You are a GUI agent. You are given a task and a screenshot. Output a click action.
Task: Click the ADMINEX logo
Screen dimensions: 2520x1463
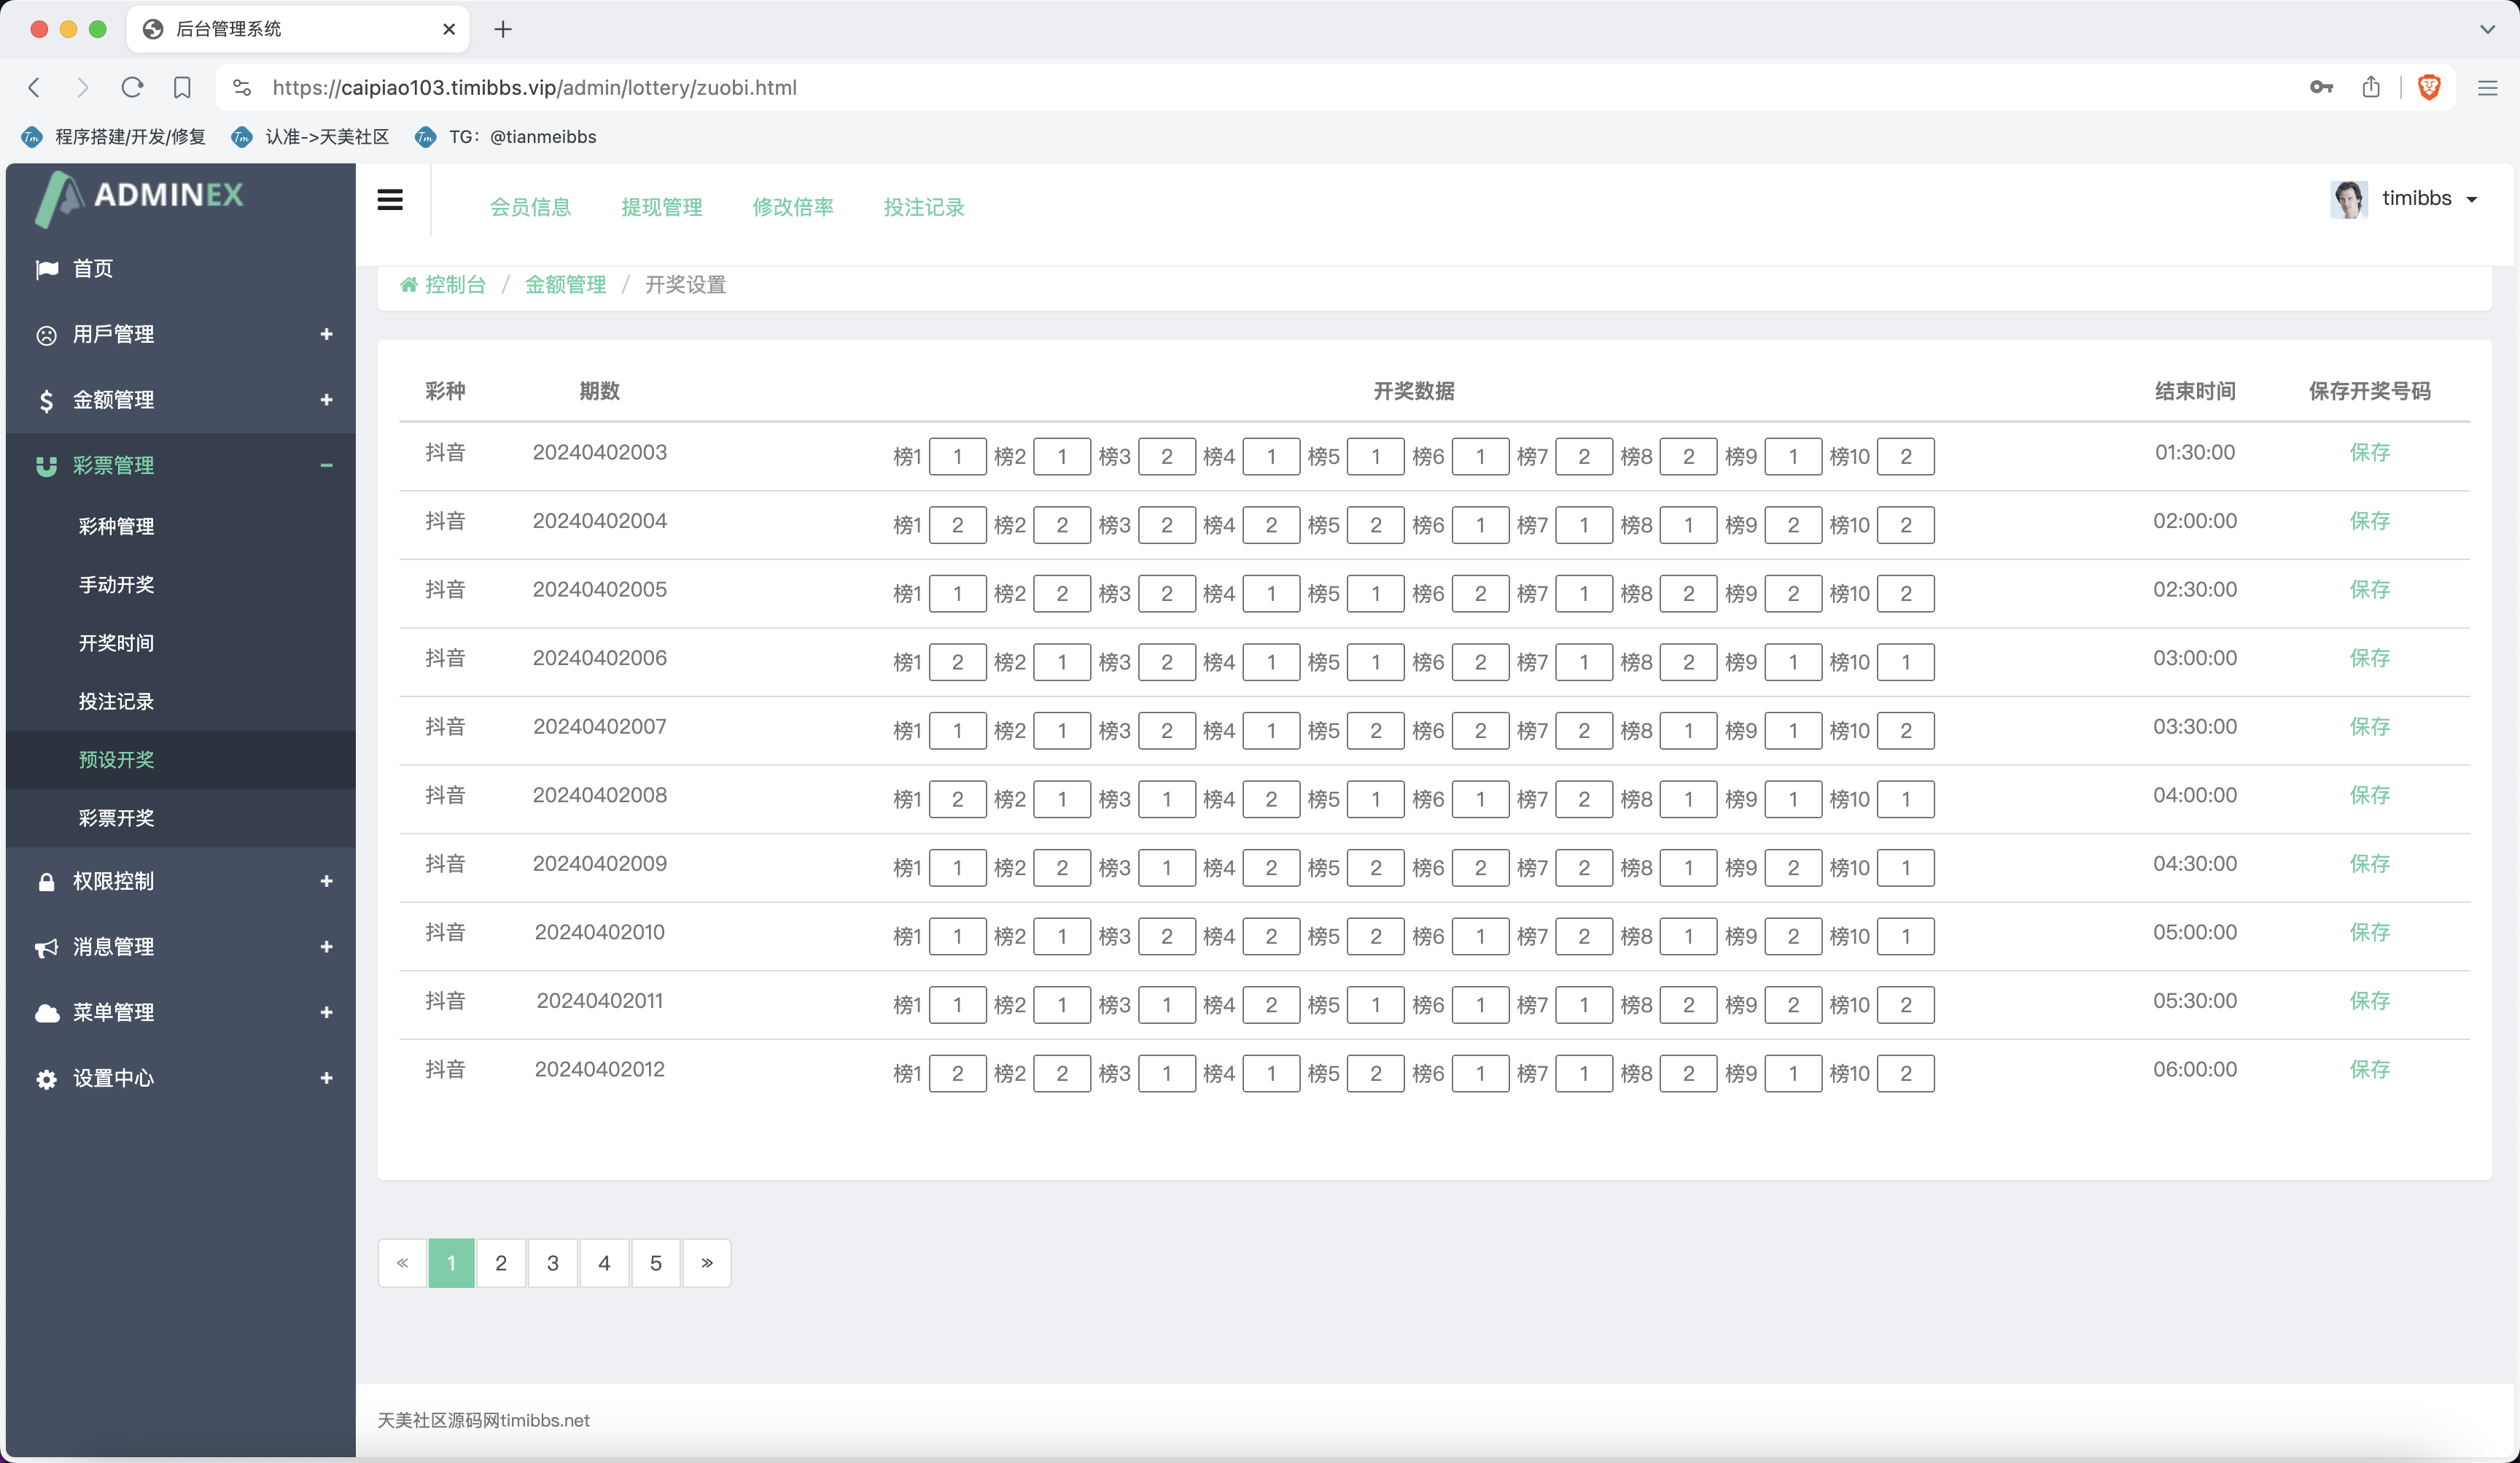pyautogui.click(x=140, y=197)
